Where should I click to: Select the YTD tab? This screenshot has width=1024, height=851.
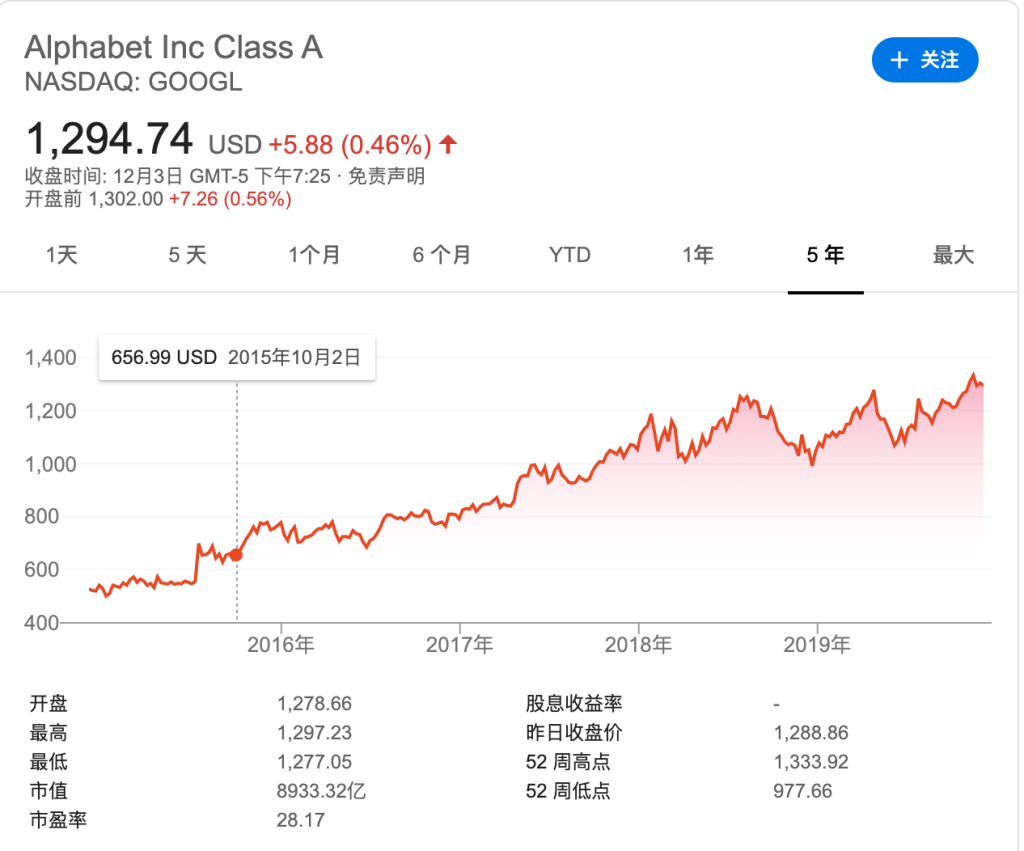point(570,255)
